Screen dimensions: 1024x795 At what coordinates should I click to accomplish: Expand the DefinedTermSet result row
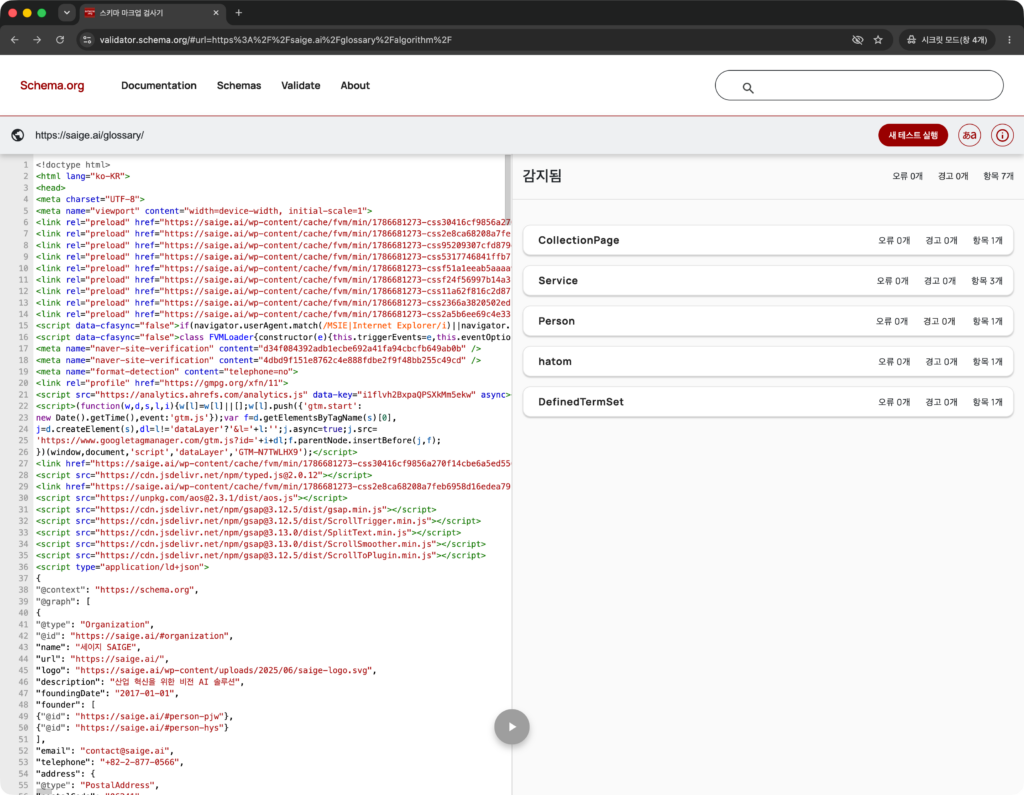click(x=768, y=402)
